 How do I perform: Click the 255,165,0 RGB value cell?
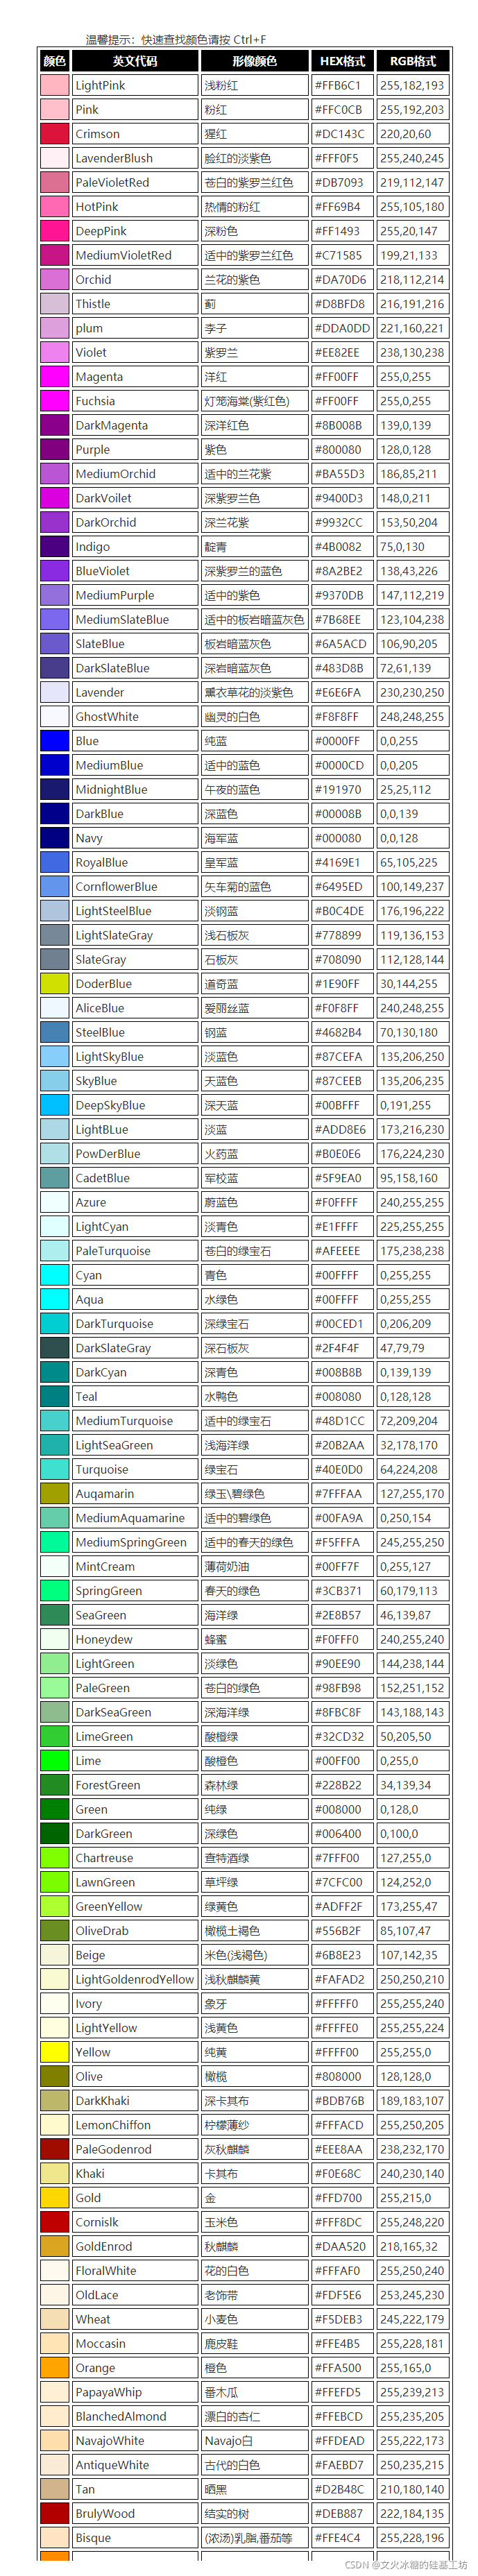point(412,2368)
